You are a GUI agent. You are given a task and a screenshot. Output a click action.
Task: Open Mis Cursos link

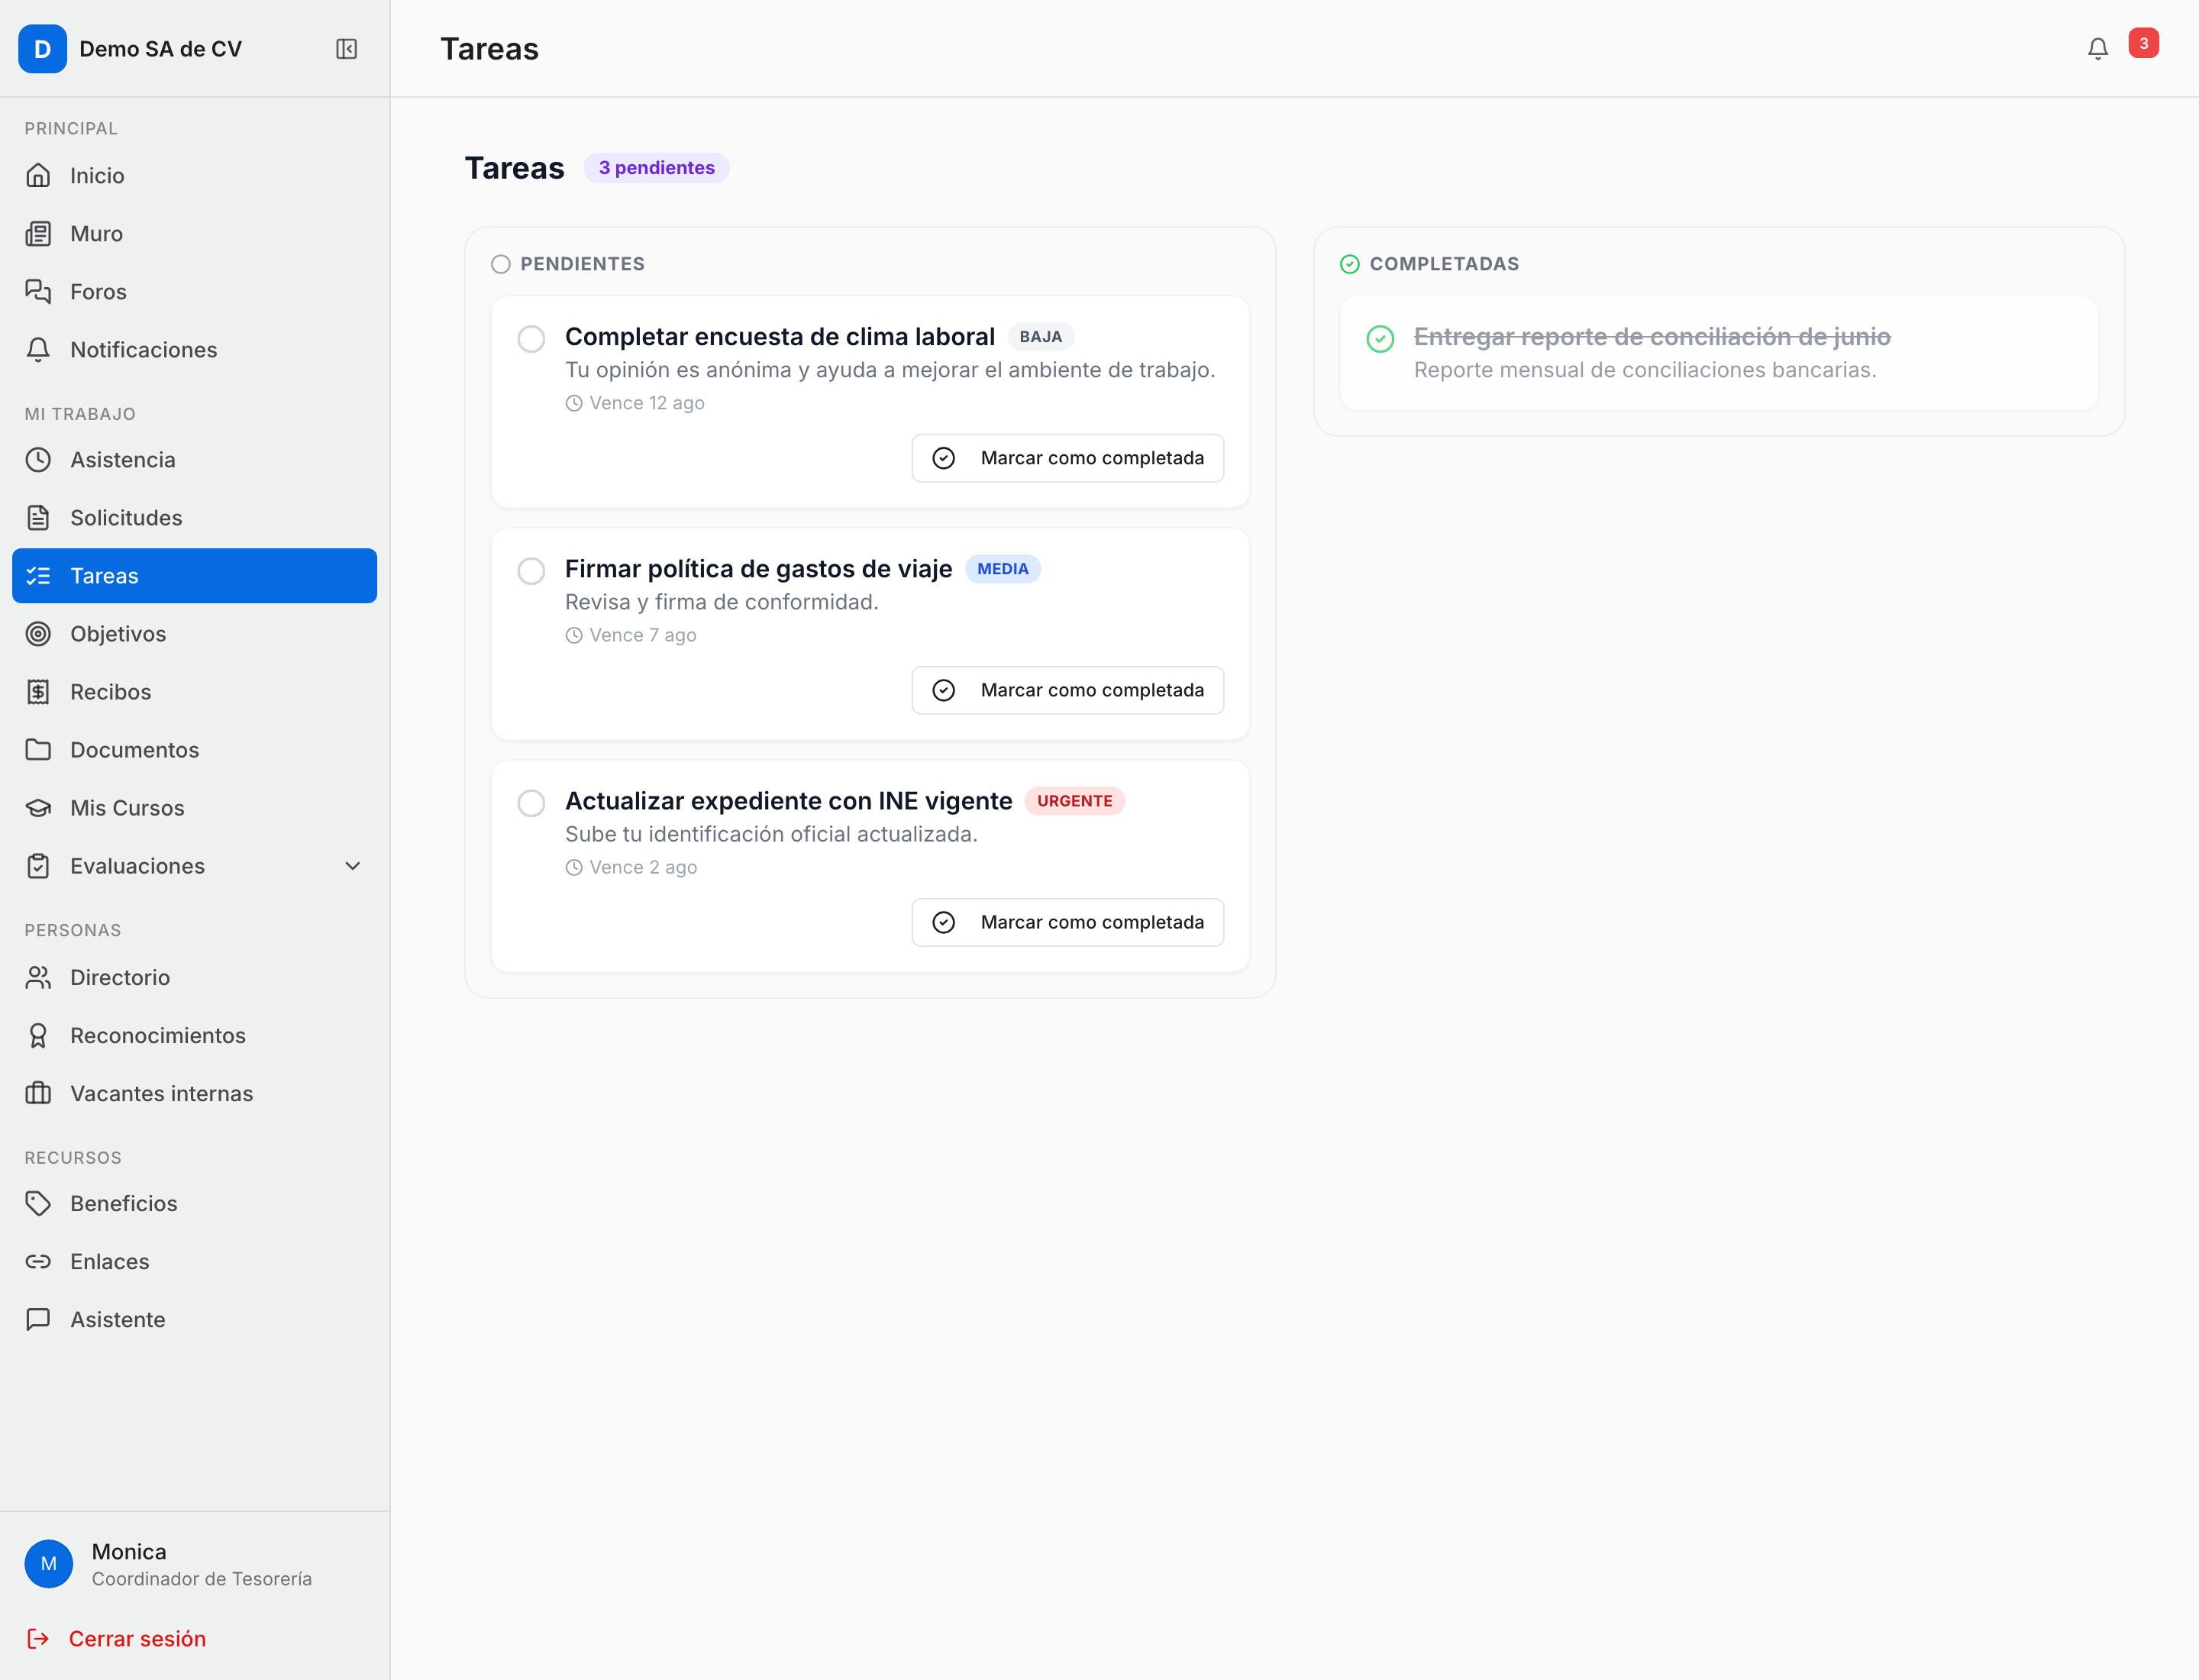click(194, 808)
